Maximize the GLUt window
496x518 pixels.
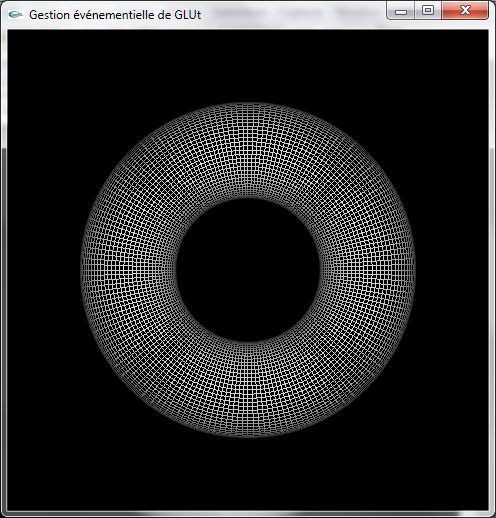(x=428, y=11)
